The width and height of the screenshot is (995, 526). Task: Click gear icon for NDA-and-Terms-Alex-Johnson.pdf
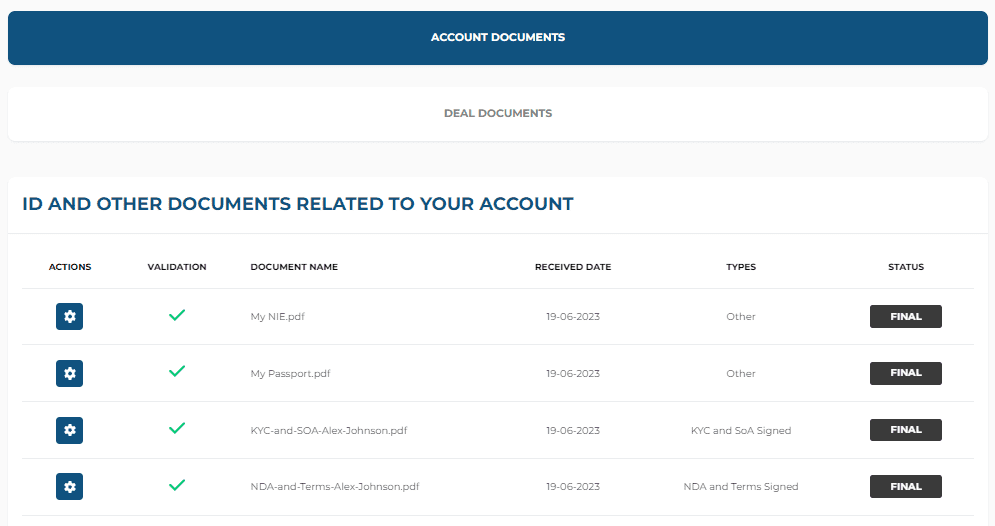click(69, 487)
